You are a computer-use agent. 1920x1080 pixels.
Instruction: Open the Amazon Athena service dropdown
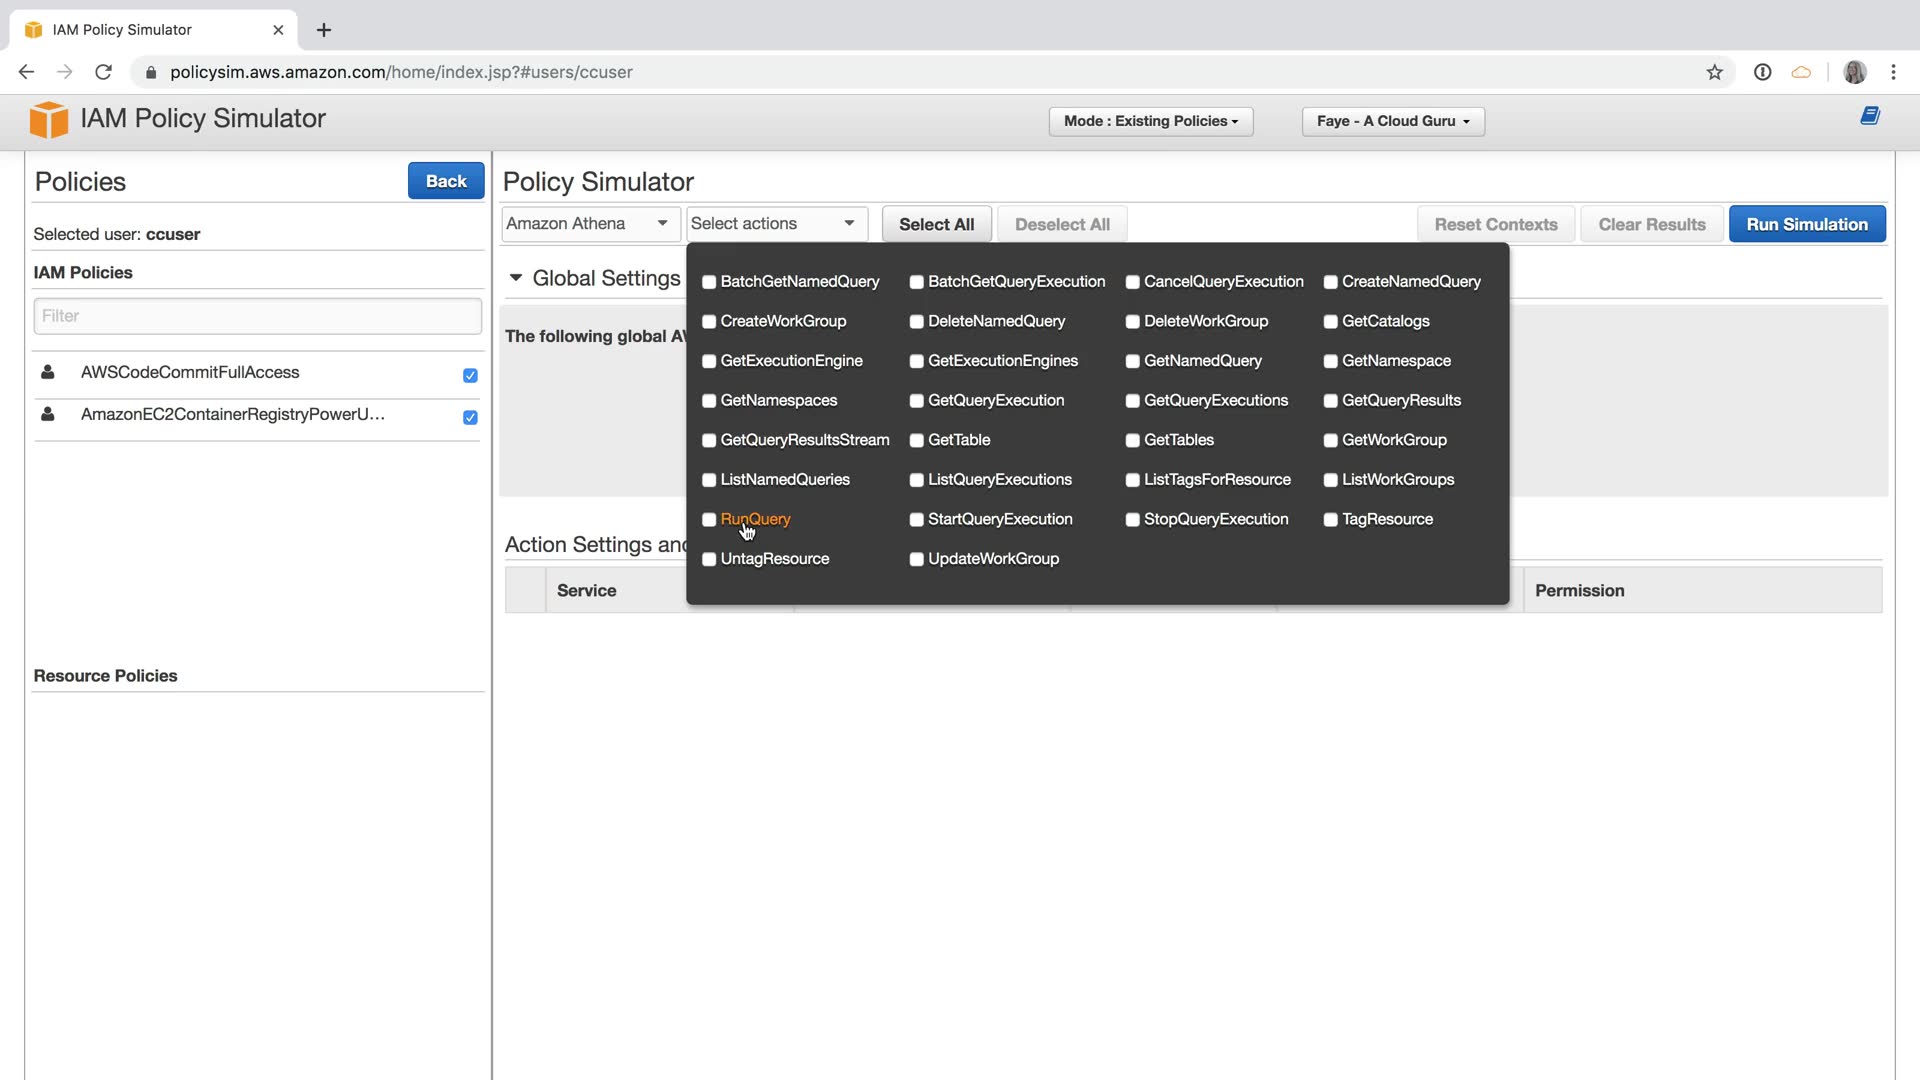pyautogui.click(x=588, y=224)
